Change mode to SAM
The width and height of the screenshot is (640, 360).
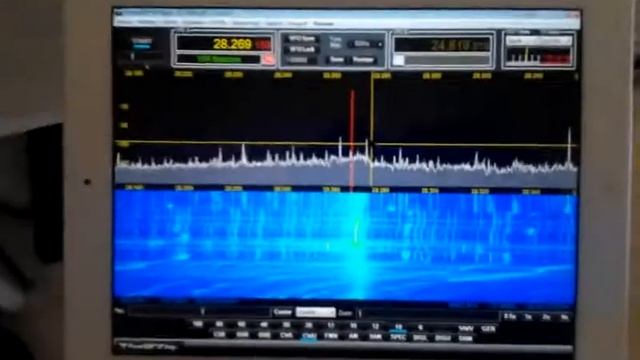(376, 337)
